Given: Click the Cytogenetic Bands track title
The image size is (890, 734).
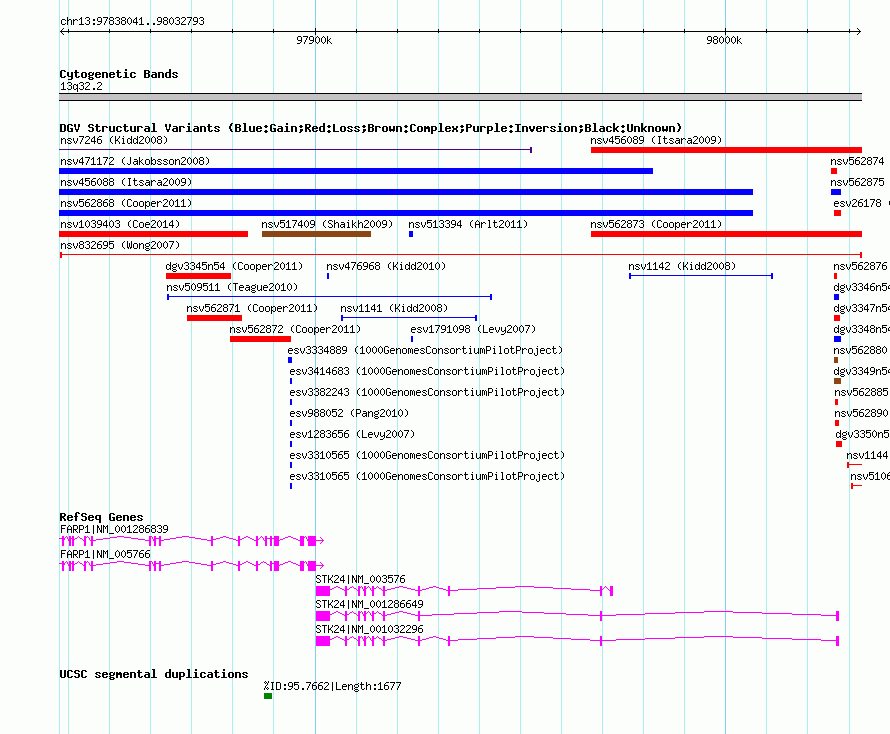Looking at the screenshot, I should click(x=119, y=74).
